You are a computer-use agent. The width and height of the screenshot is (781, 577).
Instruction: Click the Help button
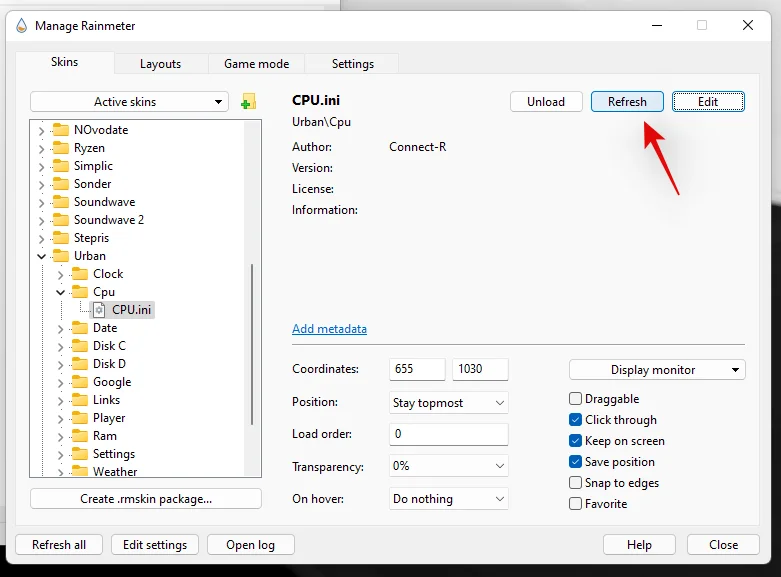click(639, 545)
